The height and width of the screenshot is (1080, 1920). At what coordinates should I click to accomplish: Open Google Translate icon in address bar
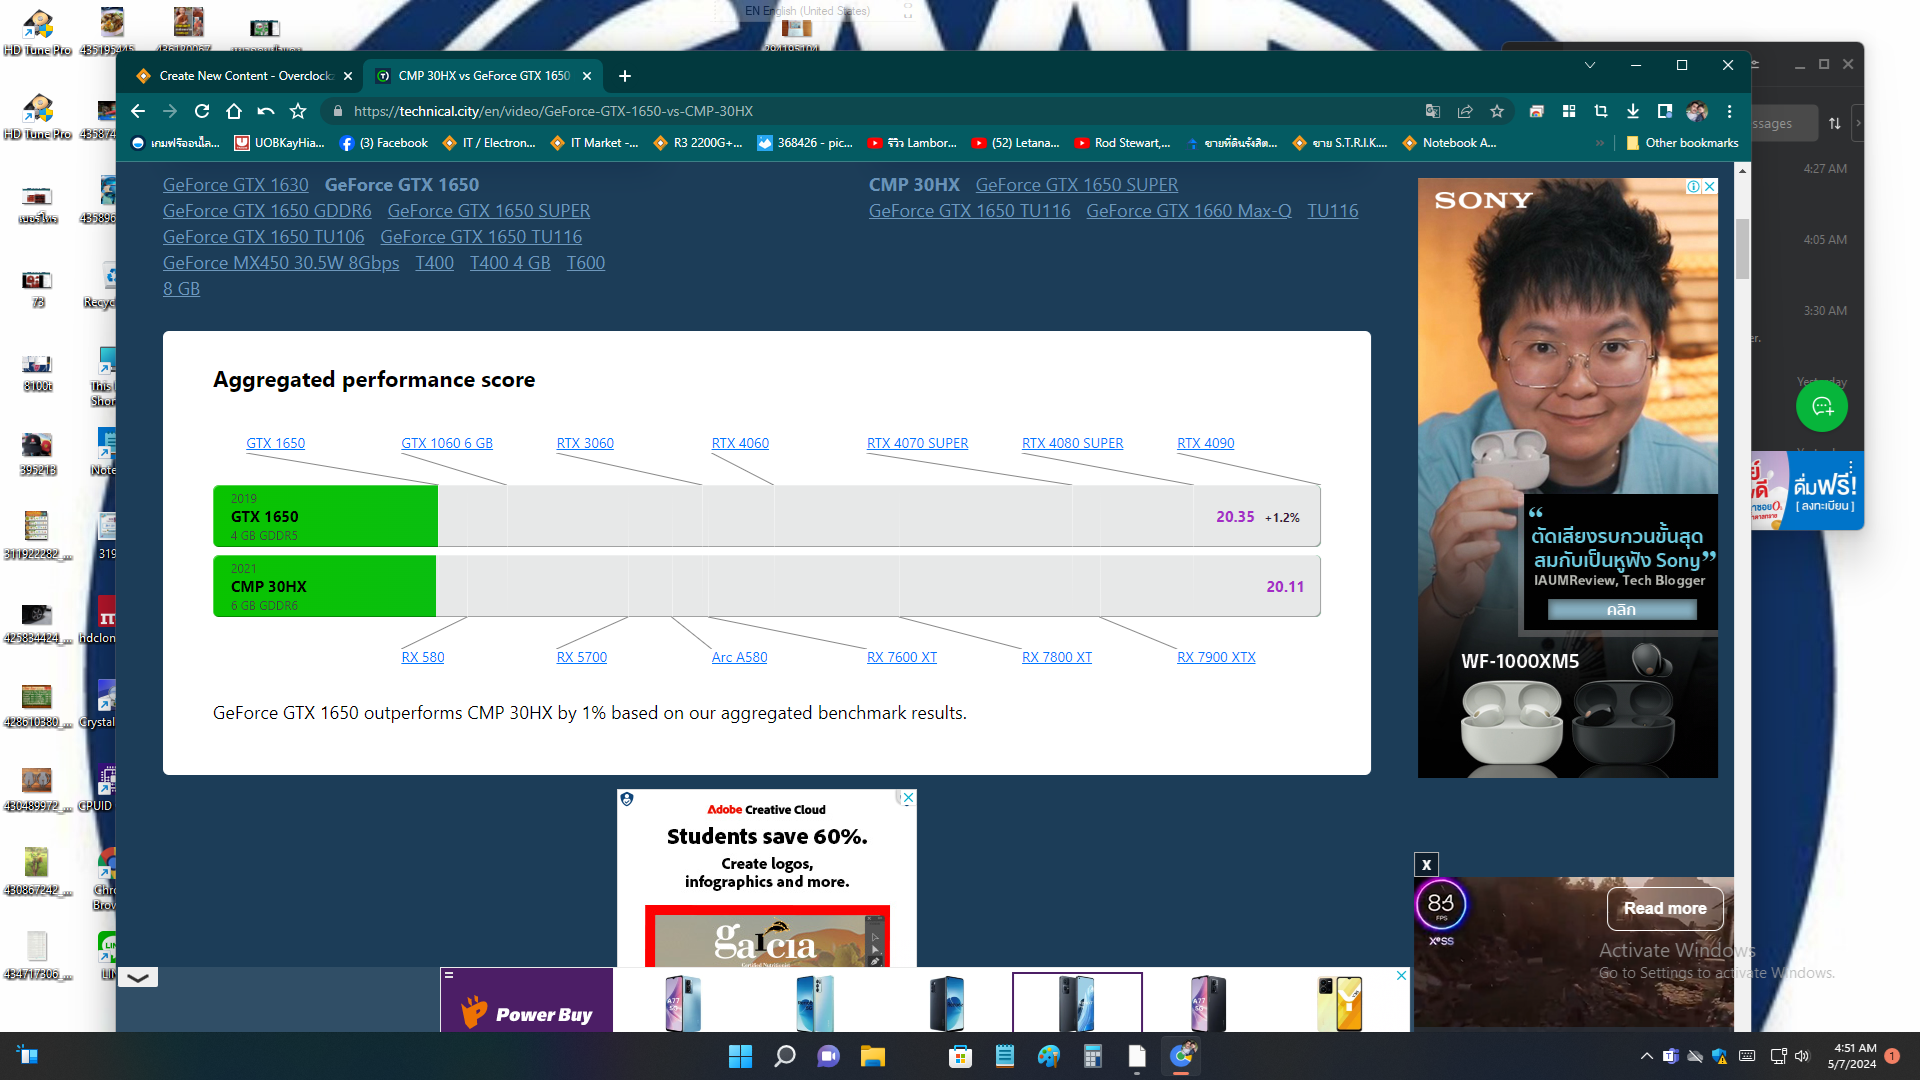[1433, 111]
